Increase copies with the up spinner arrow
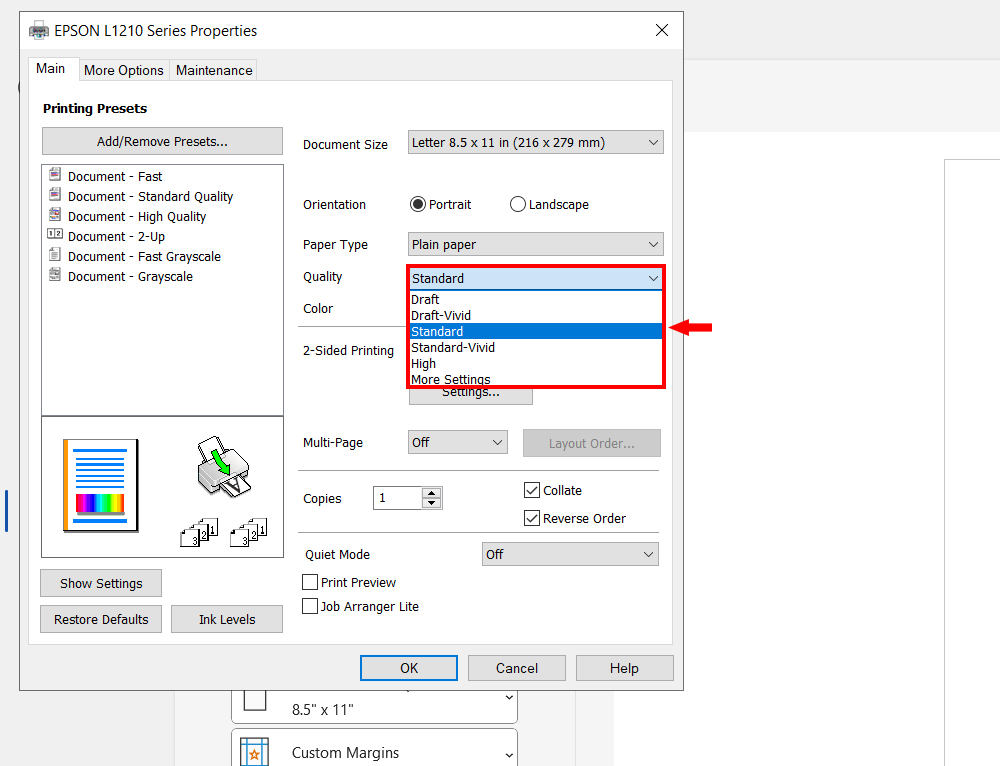The width and height of the screenshot is (1000, 766). coord(431,493)
